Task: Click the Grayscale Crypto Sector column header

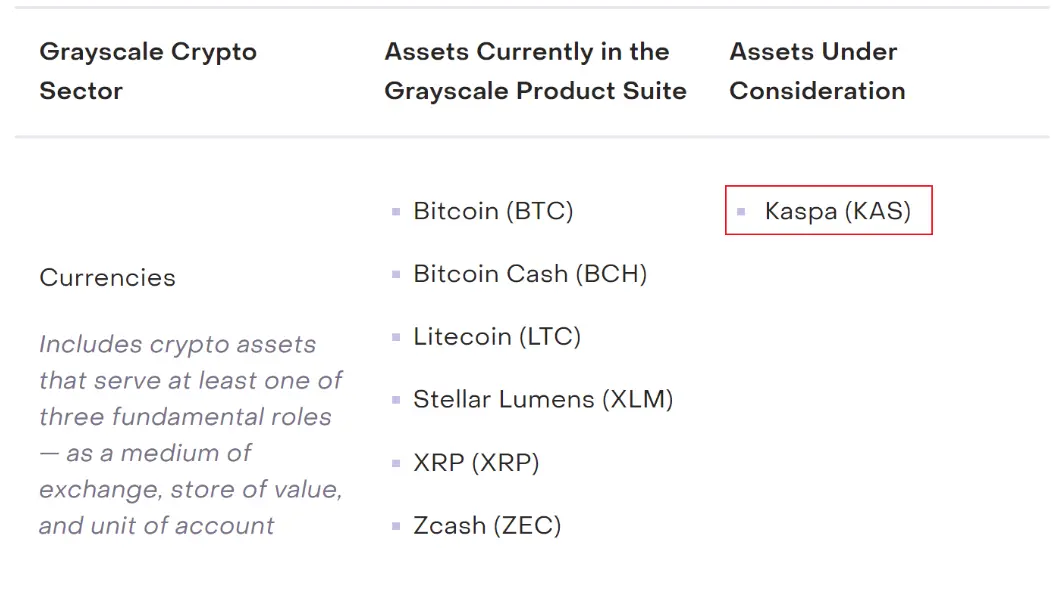Action: click(x=148, y=71)
